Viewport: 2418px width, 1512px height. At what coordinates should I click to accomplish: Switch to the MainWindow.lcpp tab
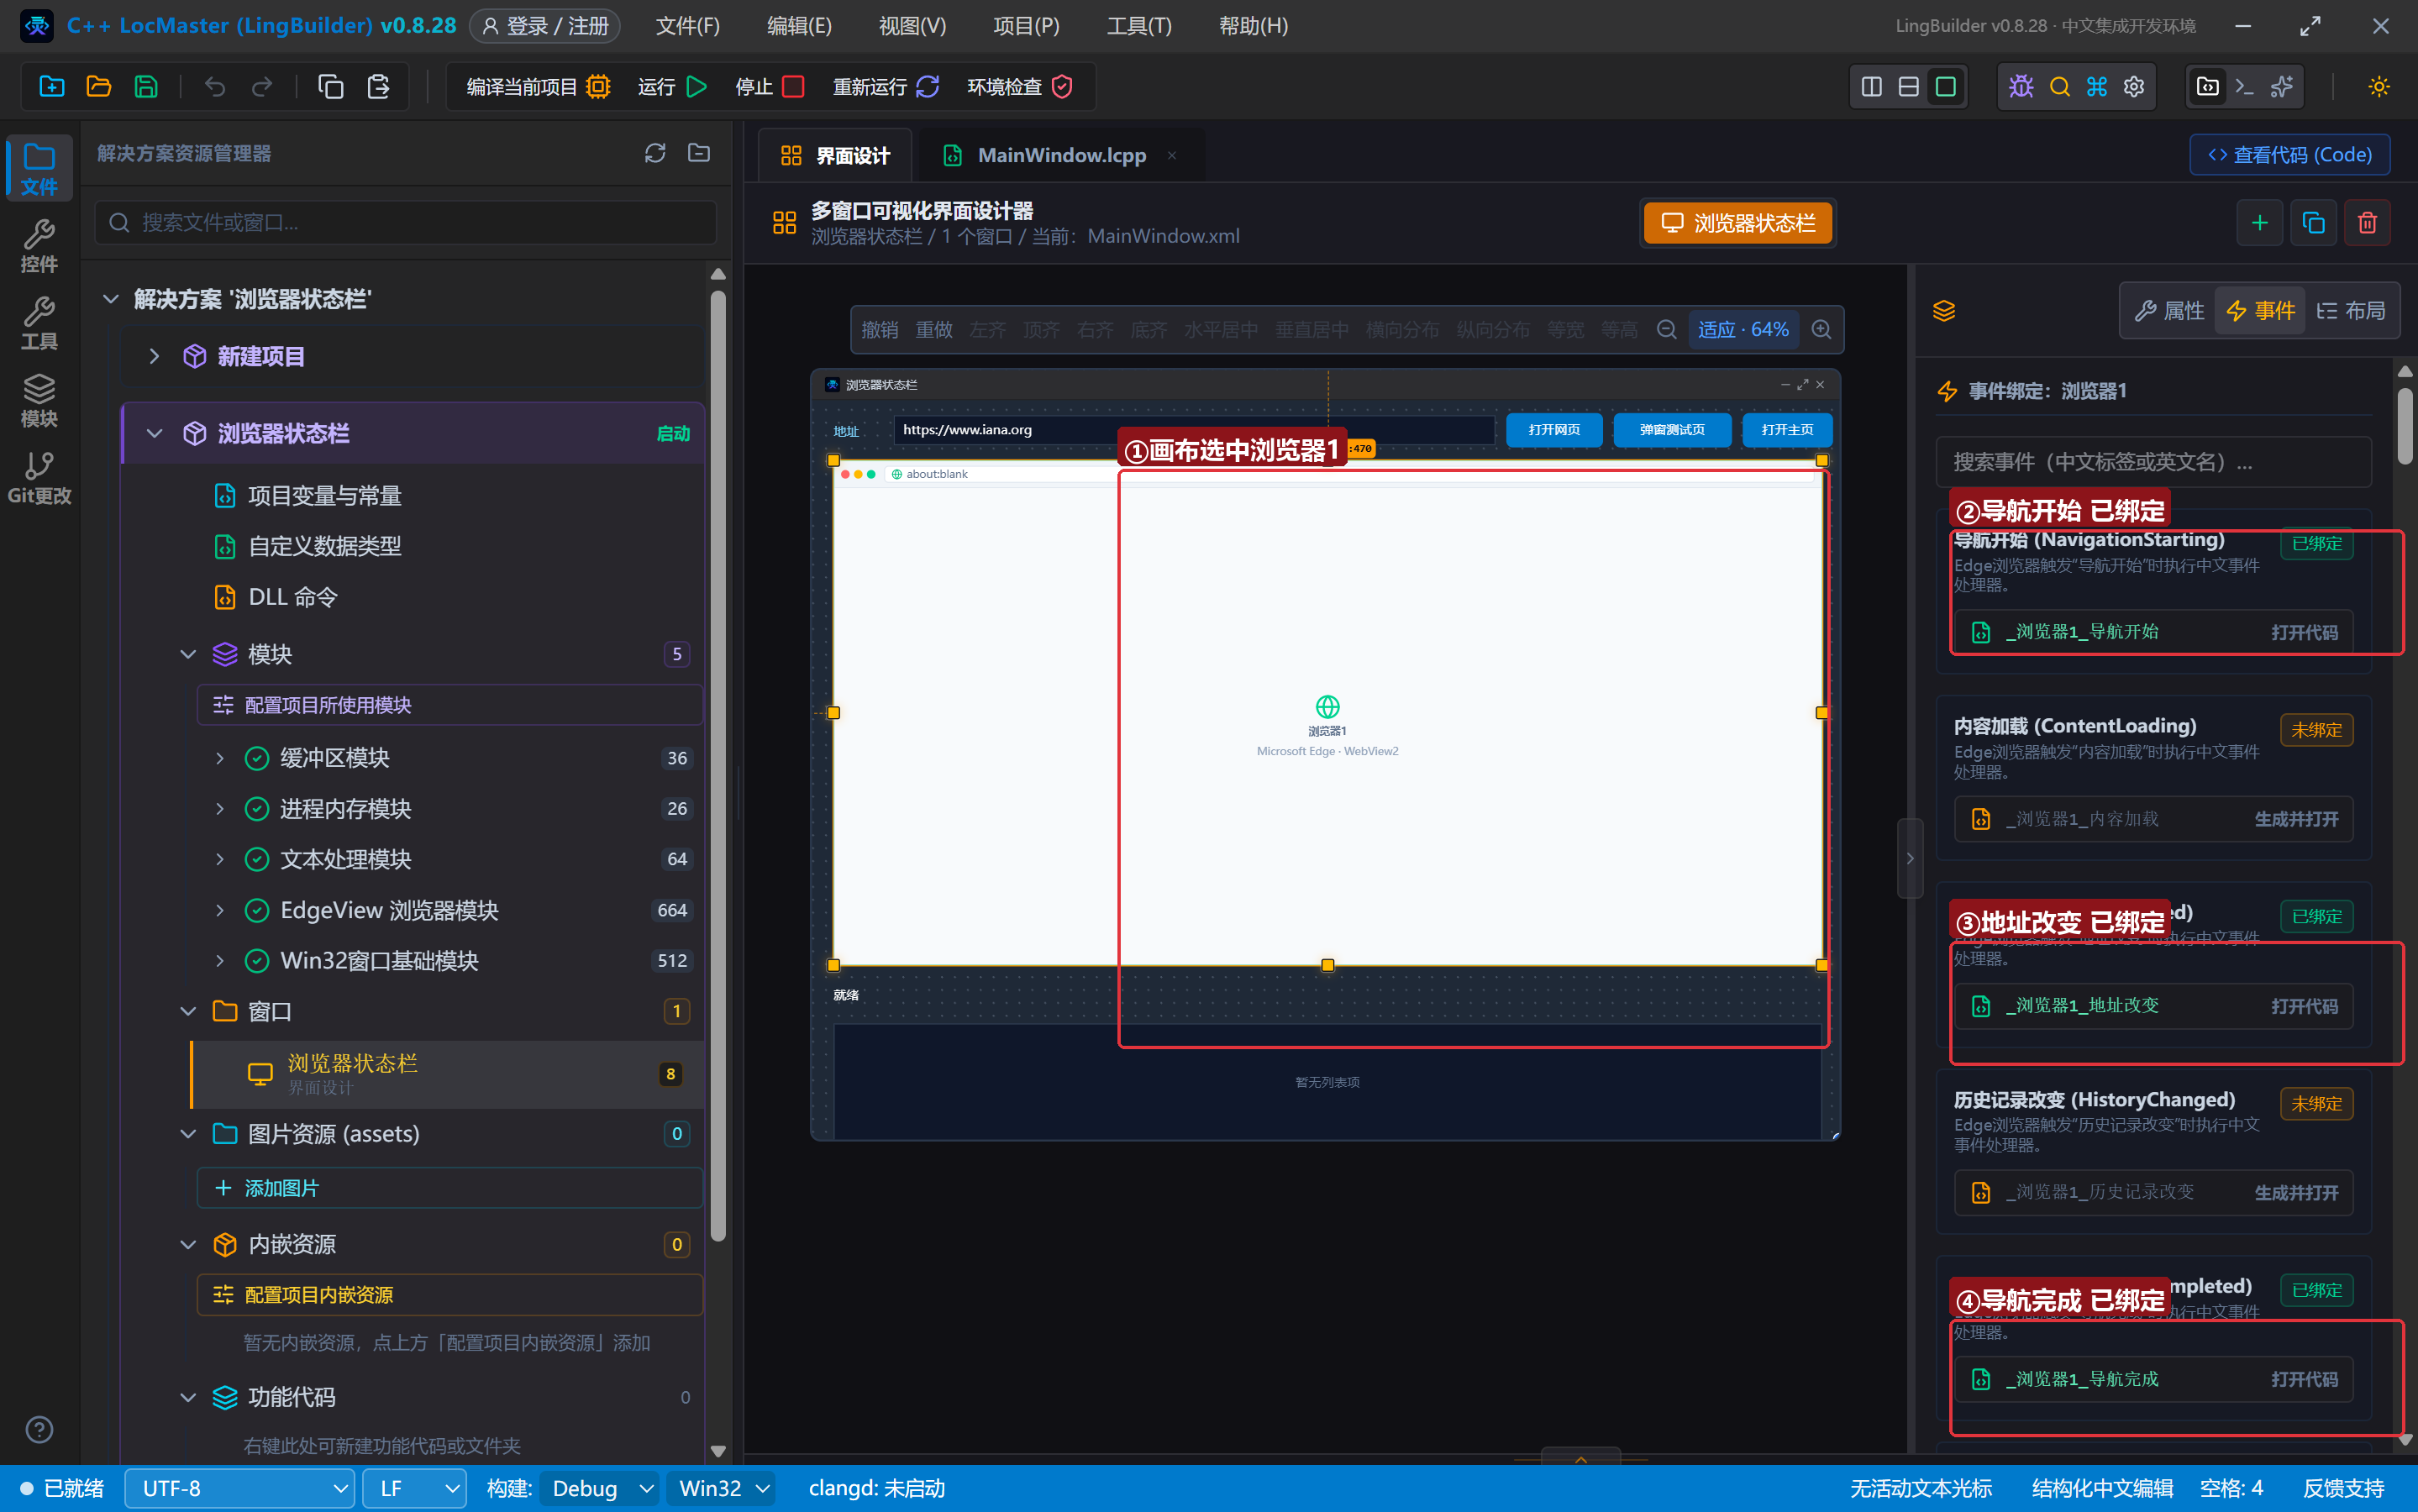coord(1060,155)
